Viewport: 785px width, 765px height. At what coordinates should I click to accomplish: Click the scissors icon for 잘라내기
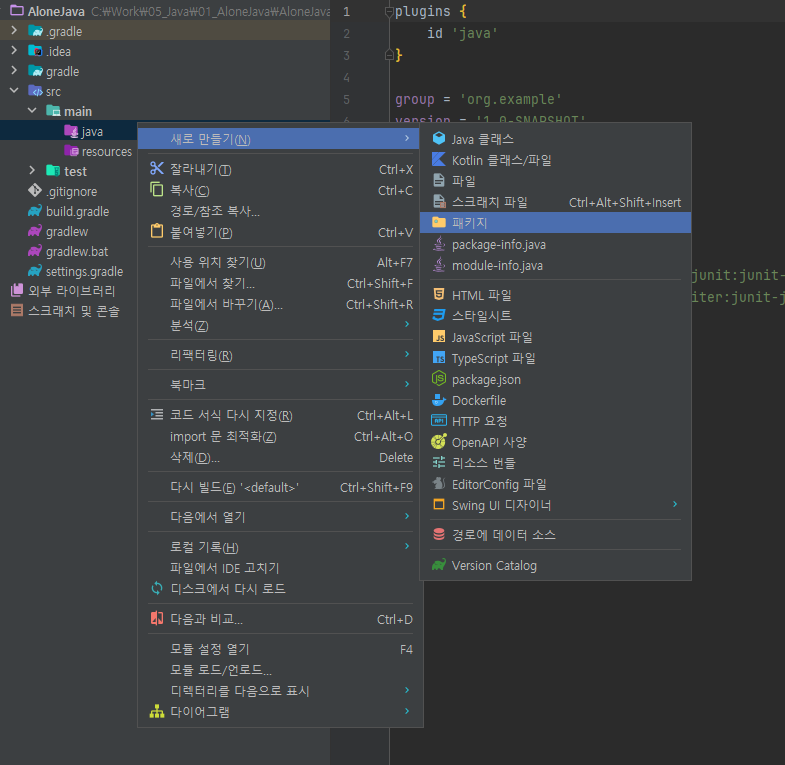click(157, 168)
